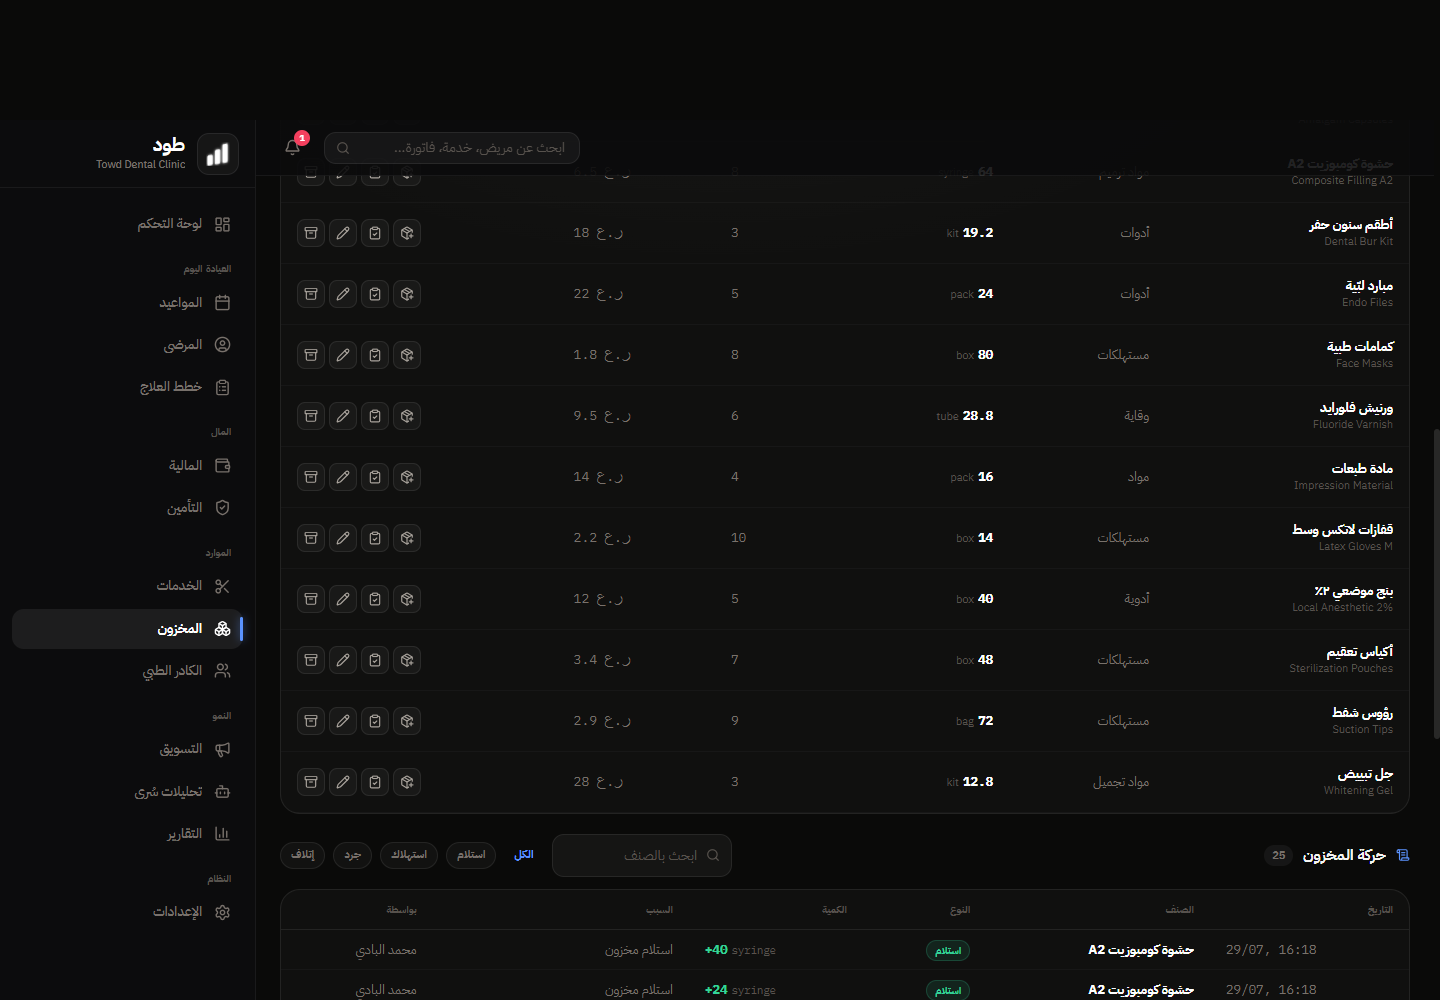This screenshot has width=1440, height=1000.
Task: Receive stock for Dental Bur Kit
Action: [407, 233]
